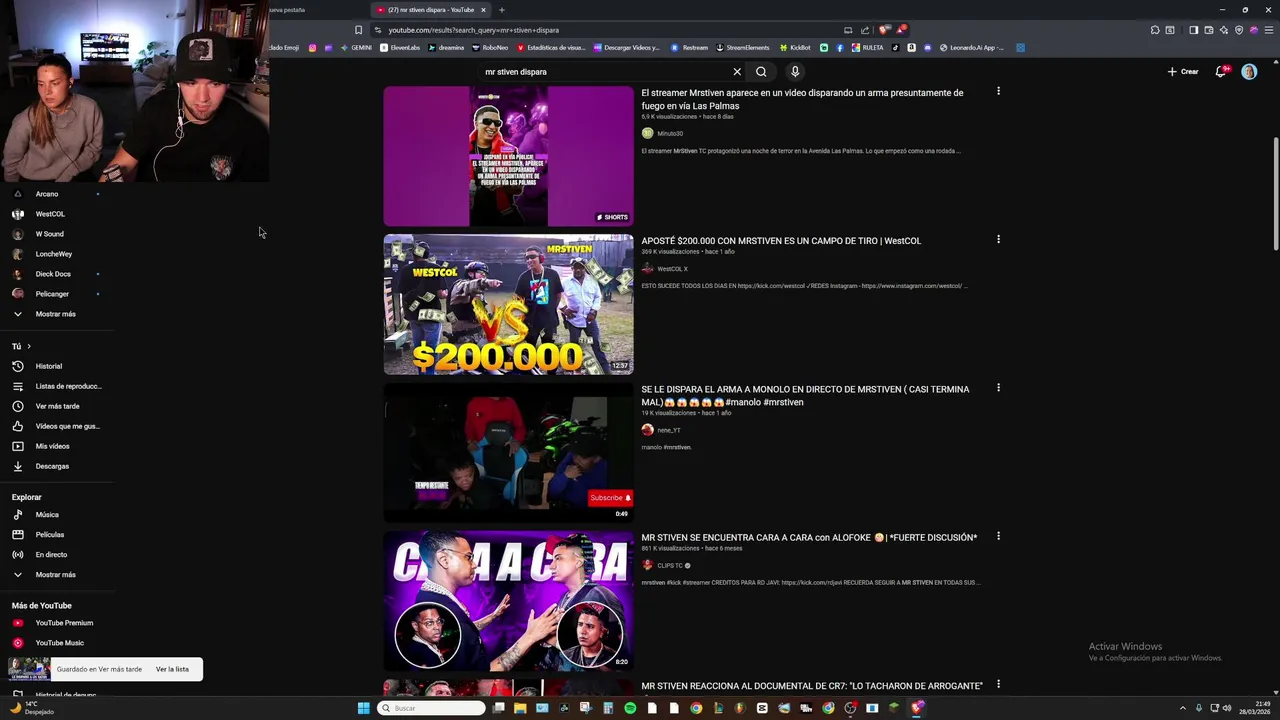Open the StreamElements bookmark

click(x=742, y=47)
